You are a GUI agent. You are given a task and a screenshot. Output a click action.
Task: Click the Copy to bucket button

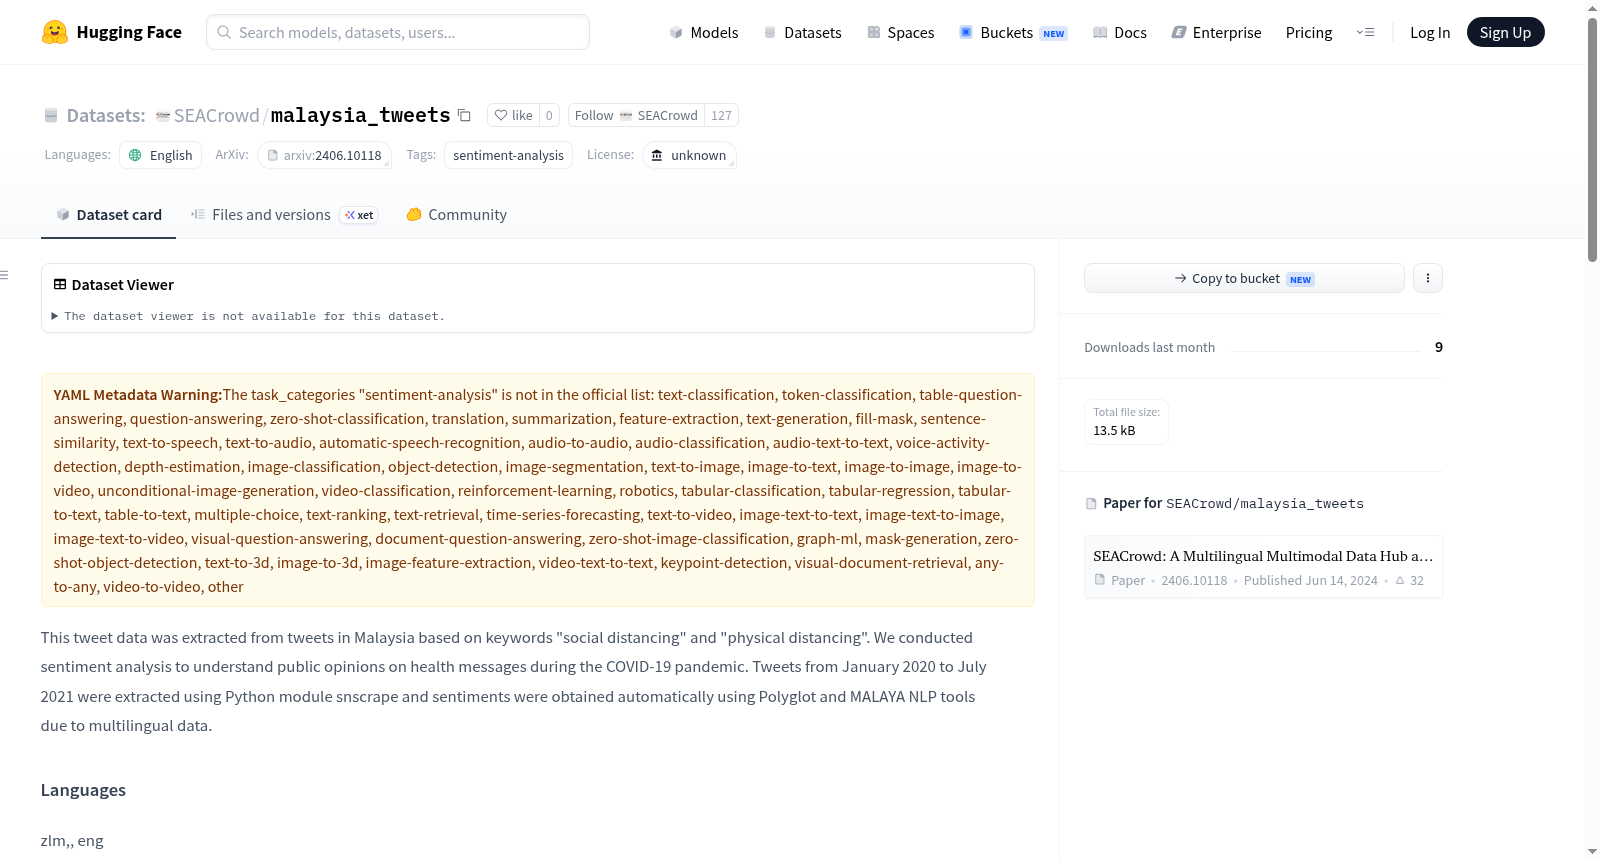[x=1244, y=278]
